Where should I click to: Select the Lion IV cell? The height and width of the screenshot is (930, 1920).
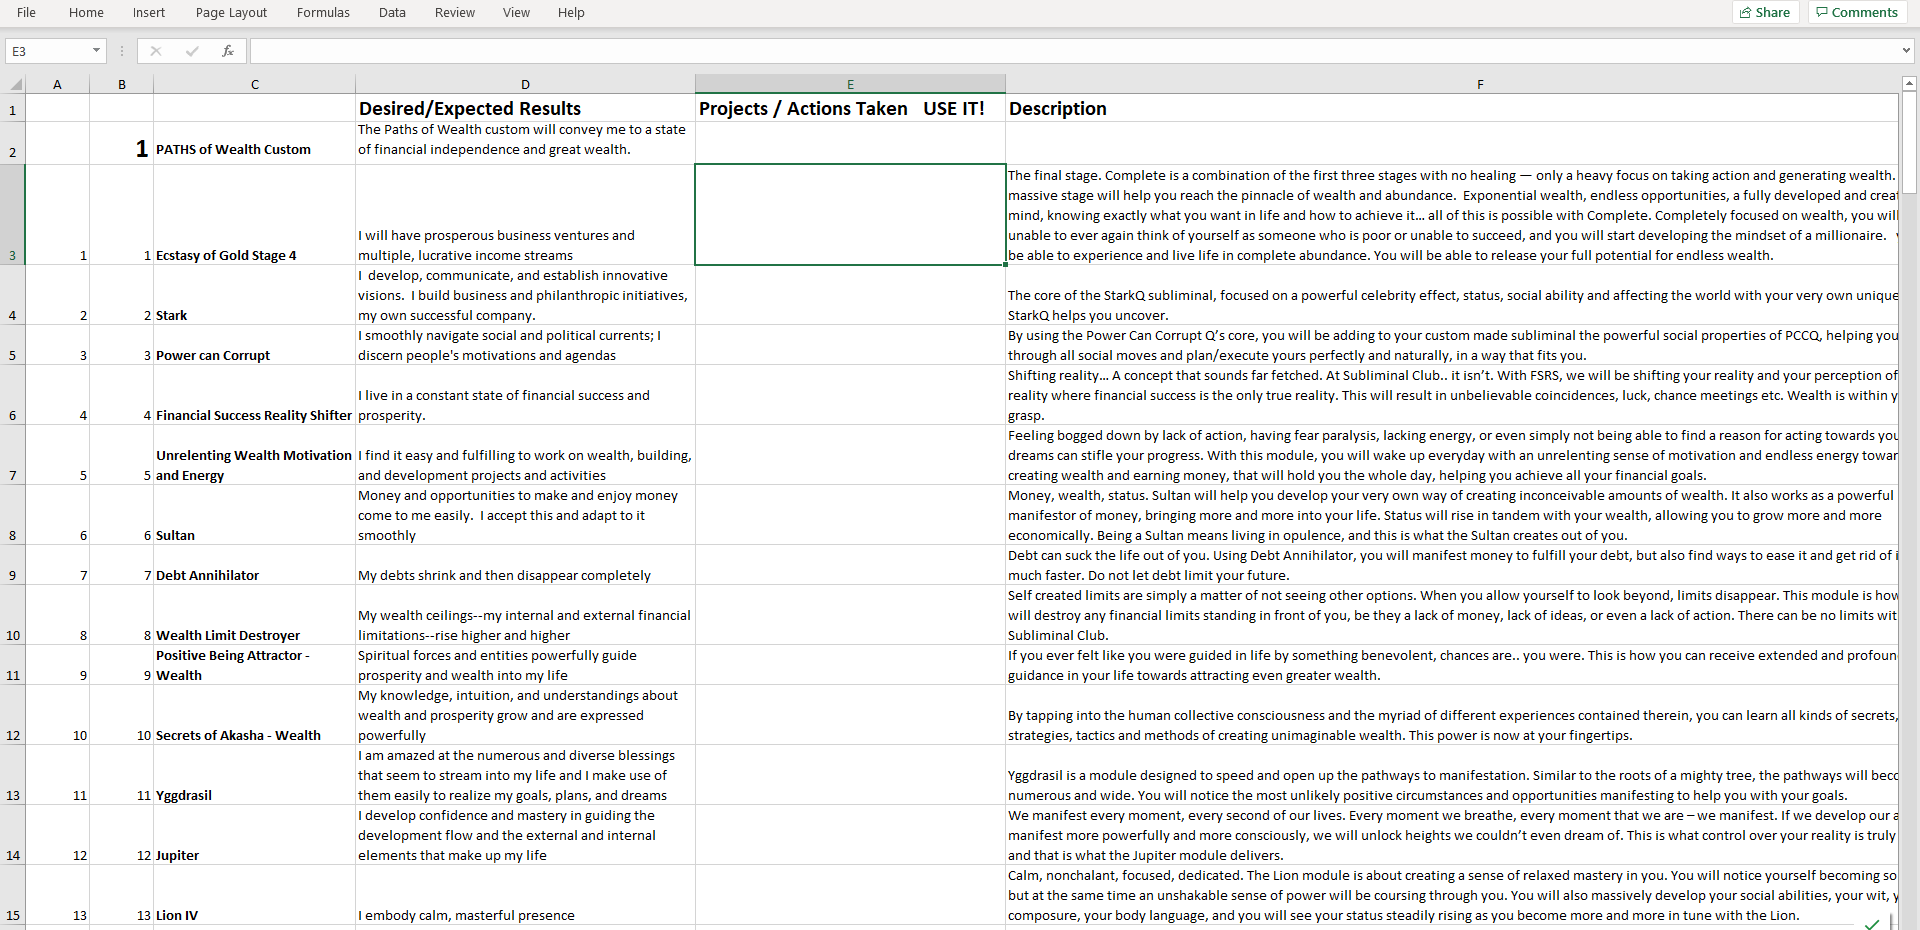pos(254,895)
